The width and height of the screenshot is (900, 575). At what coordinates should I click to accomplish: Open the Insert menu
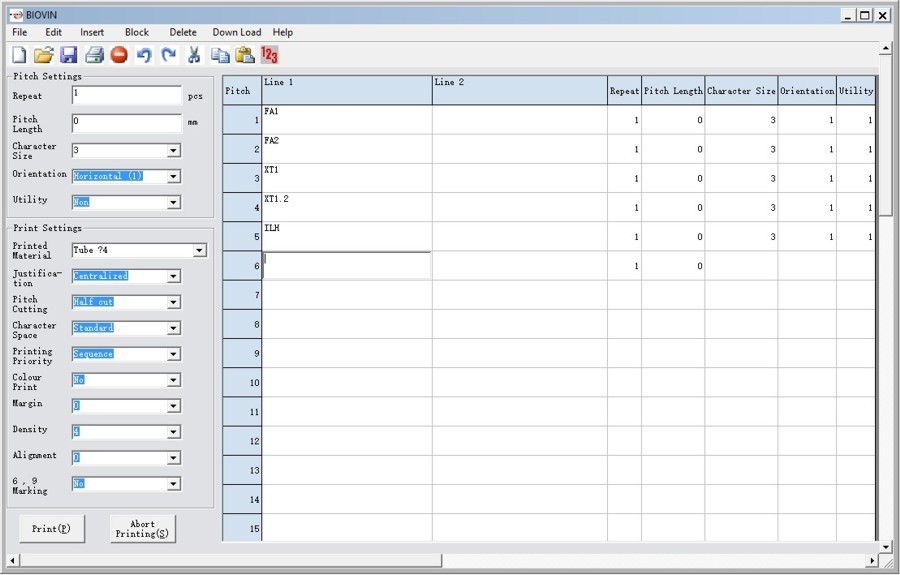pyautogui.click(x=92, y=32)
